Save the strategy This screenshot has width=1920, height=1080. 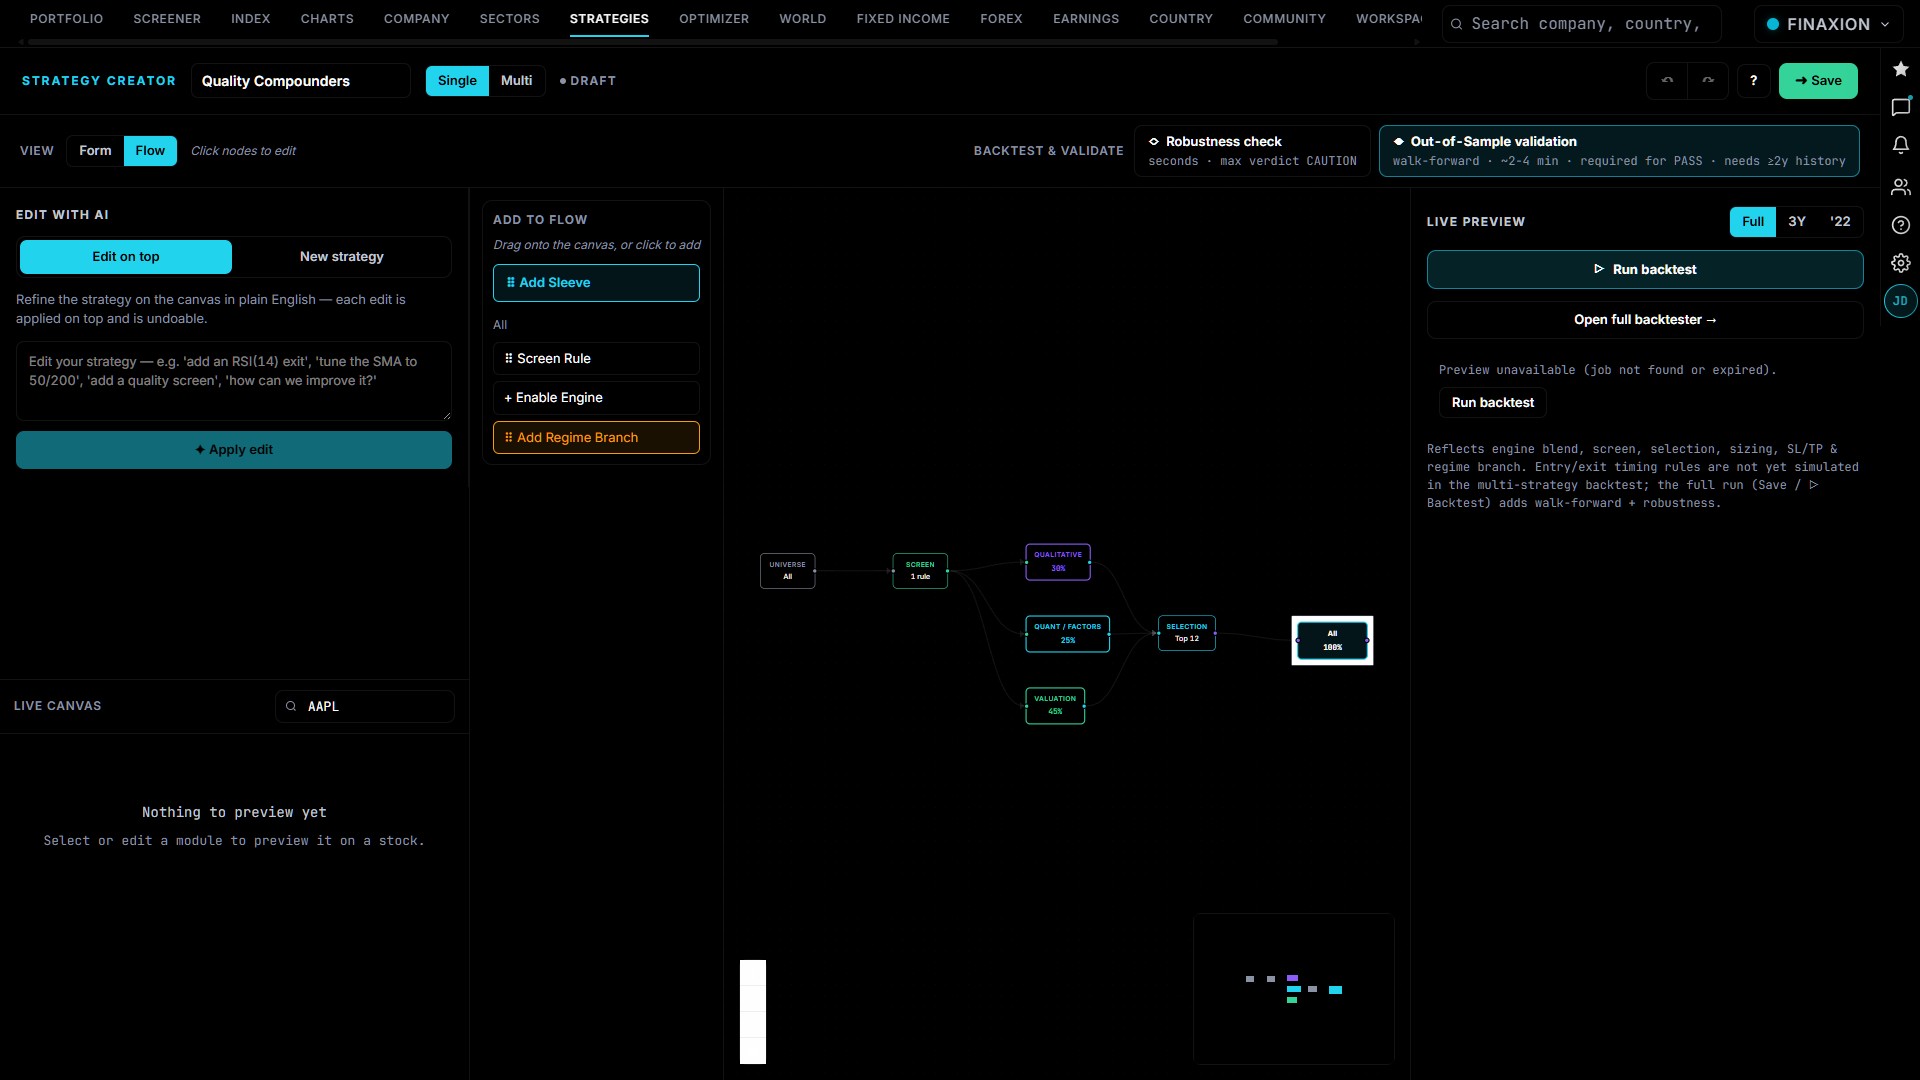tap(1818, 81)
